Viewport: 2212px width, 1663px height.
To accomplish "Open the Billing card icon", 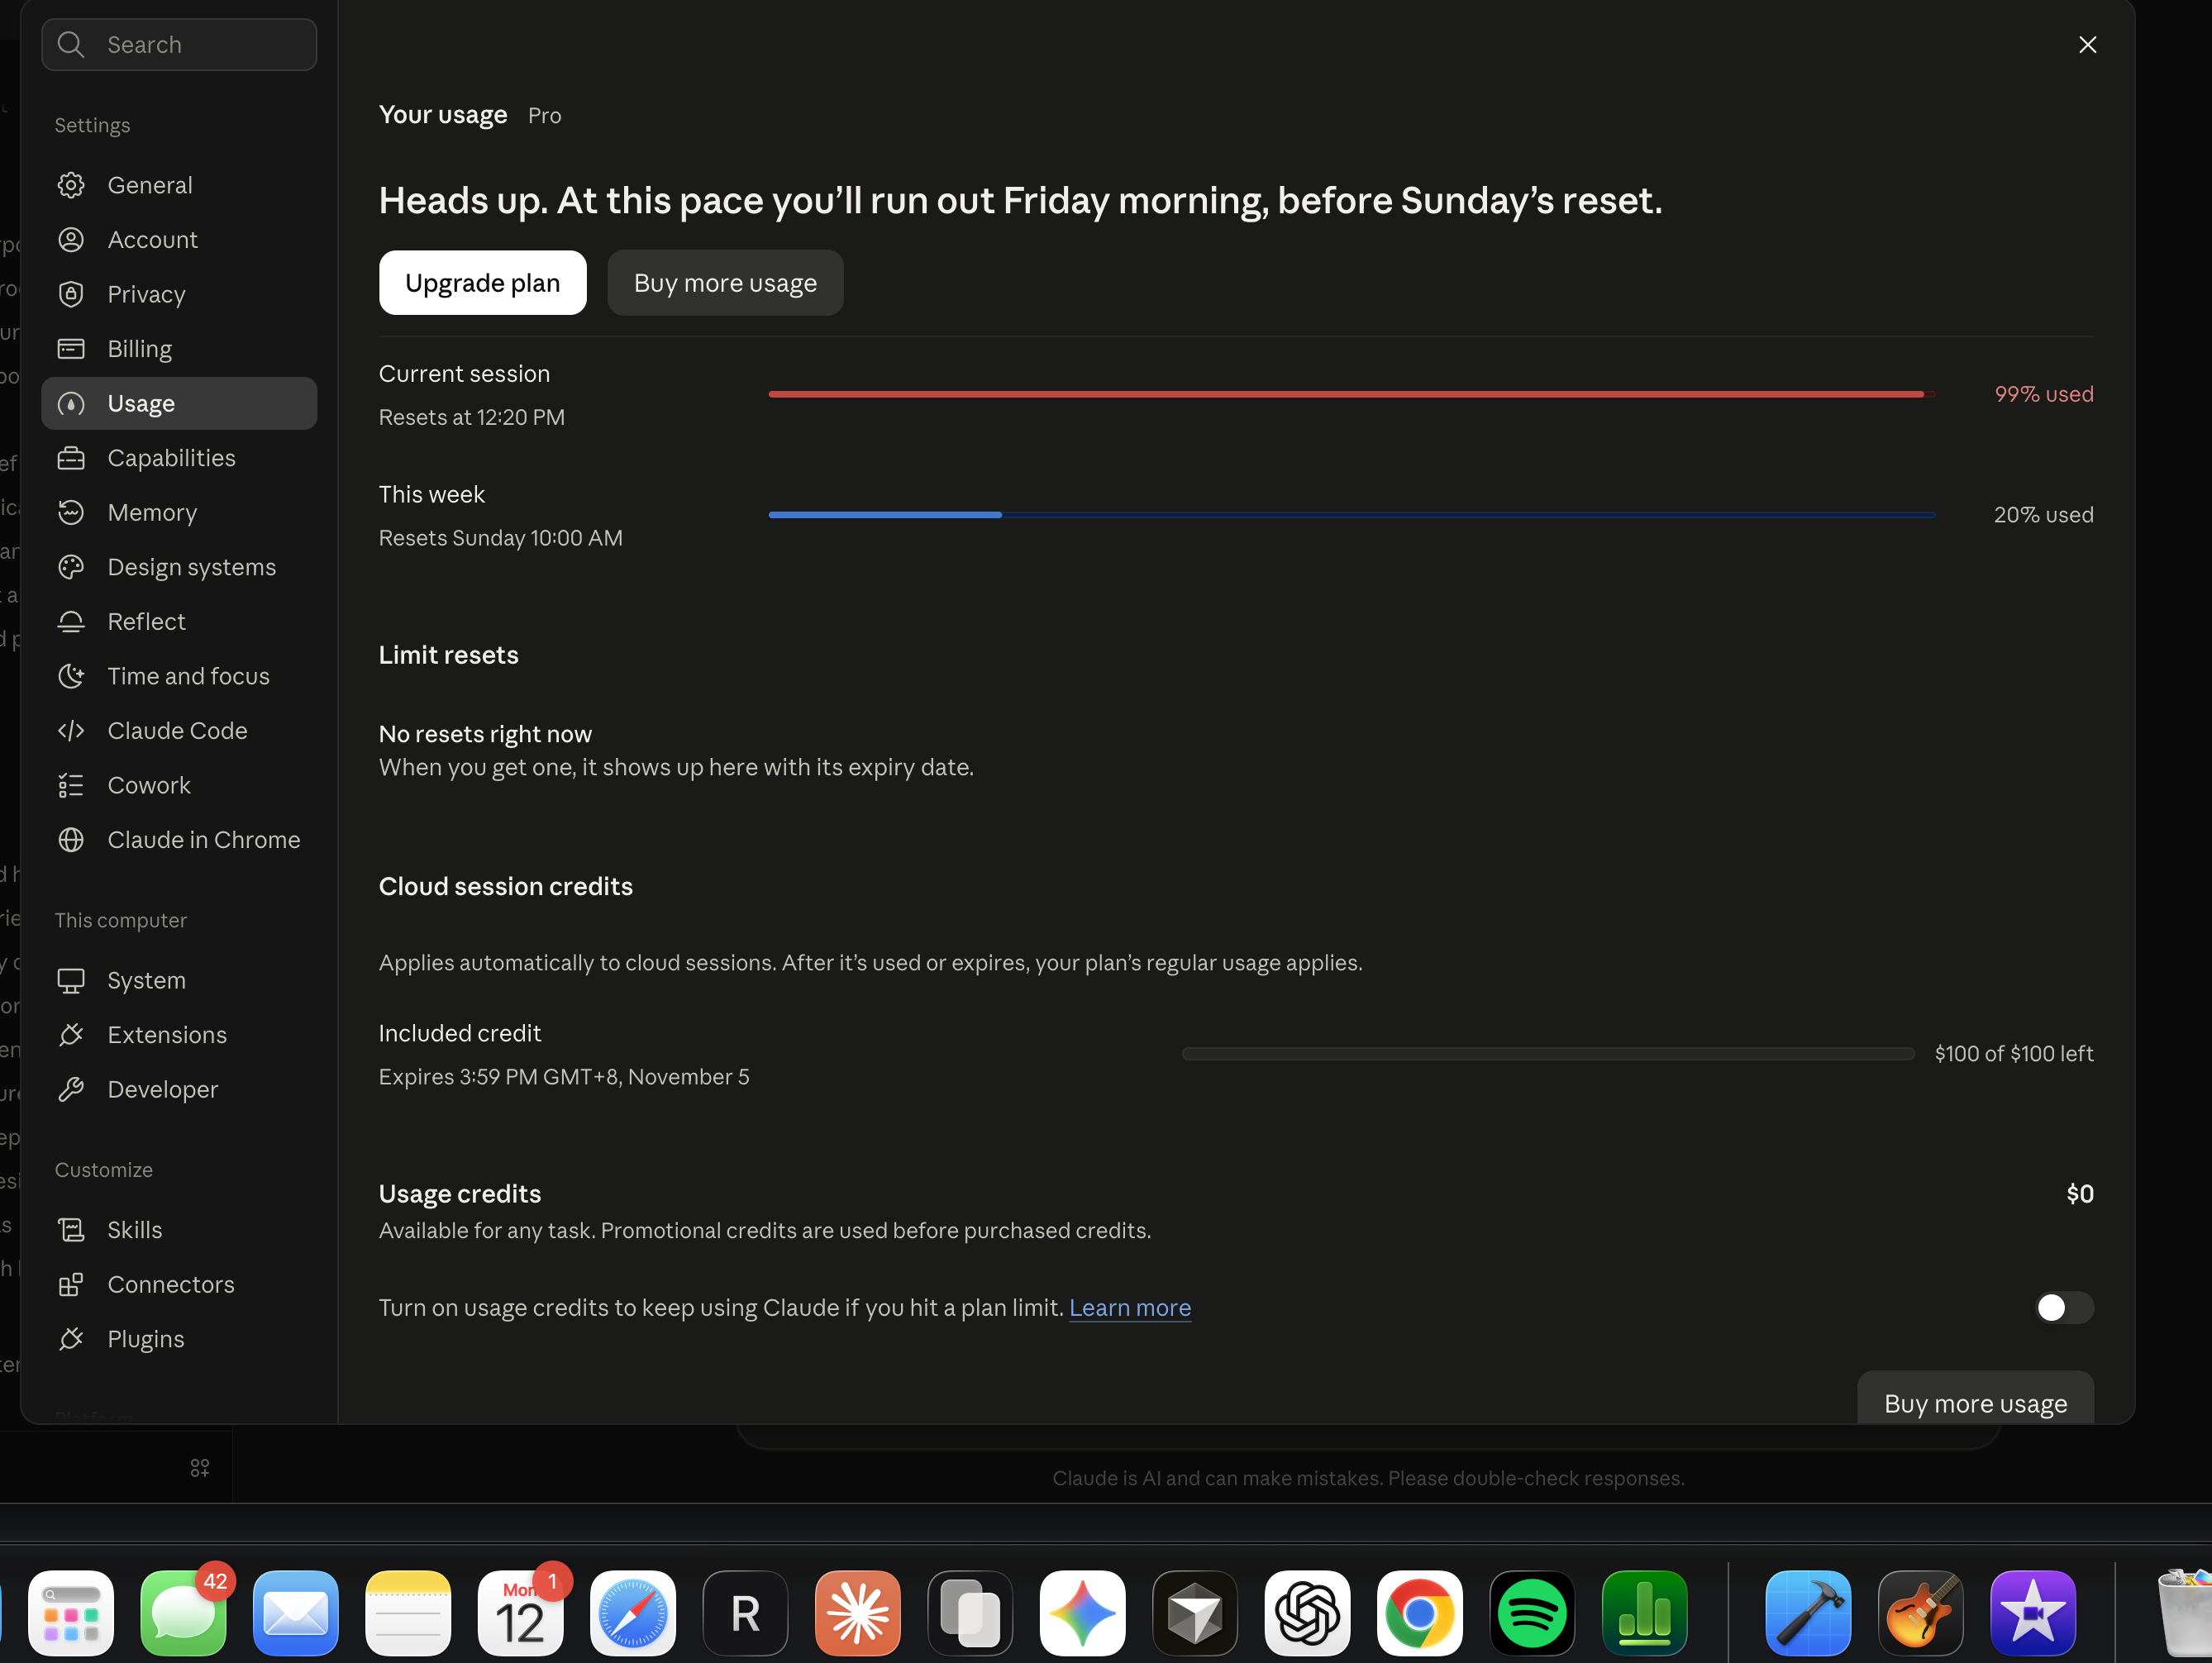I will (x=71, y=349).
